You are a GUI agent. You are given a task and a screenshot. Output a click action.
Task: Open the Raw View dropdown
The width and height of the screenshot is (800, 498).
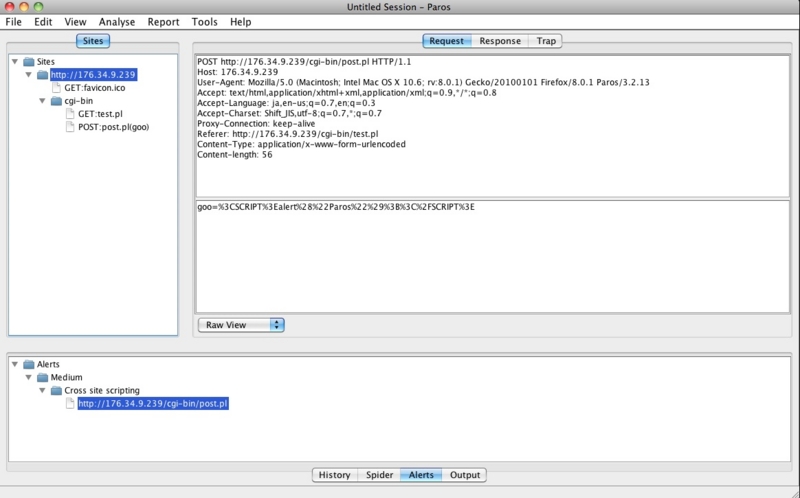pos(241,325)
